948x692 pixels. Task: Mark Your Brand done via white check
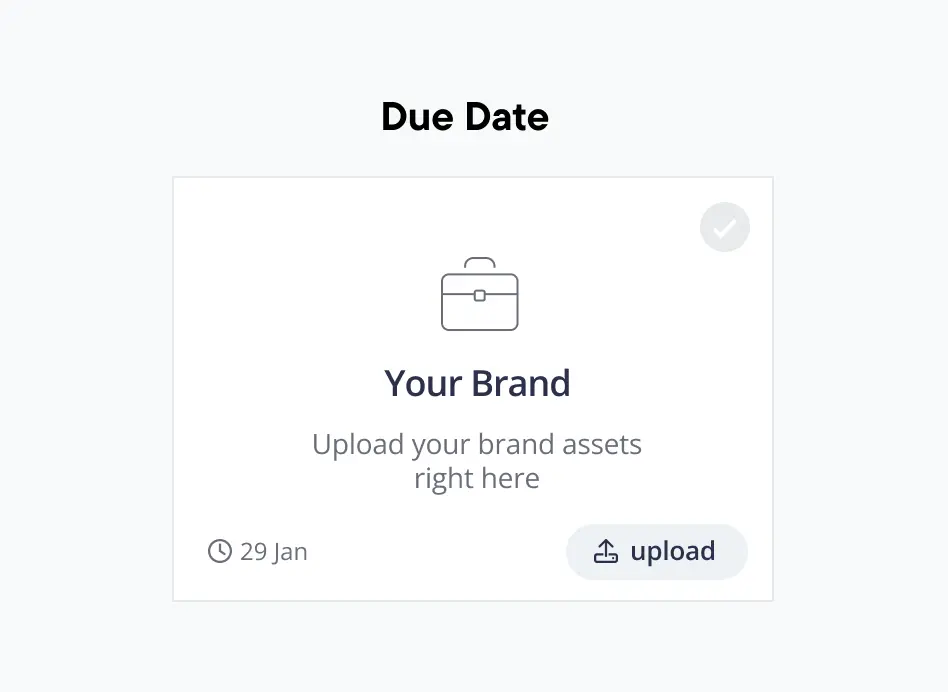pyautogui.click(x=725, y=227)
